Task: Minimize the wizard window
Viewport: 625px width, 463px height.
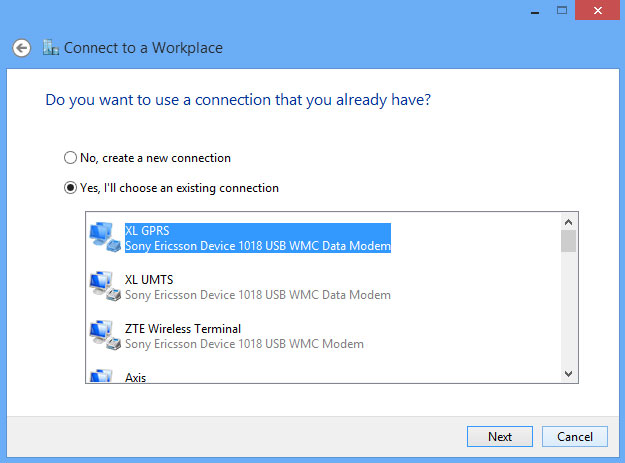Action: coord(535,11)
